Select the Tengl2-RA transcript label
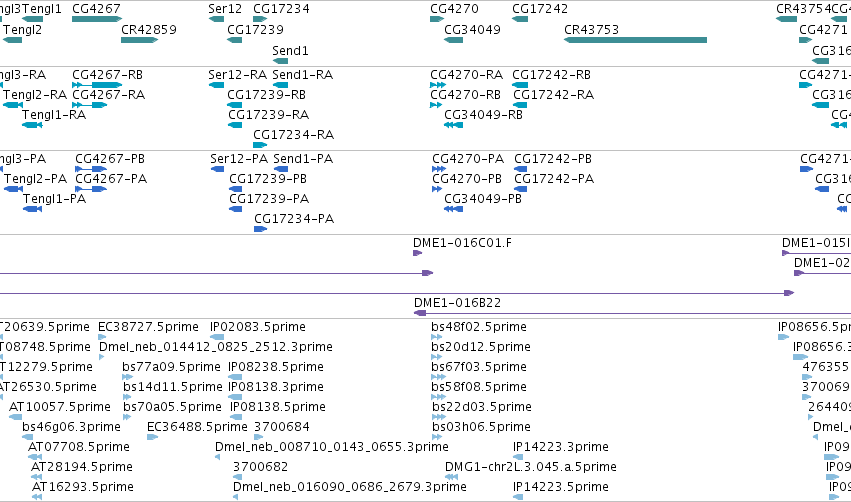The height and width of the screenshot is (502, 851). tap(35, 94)
